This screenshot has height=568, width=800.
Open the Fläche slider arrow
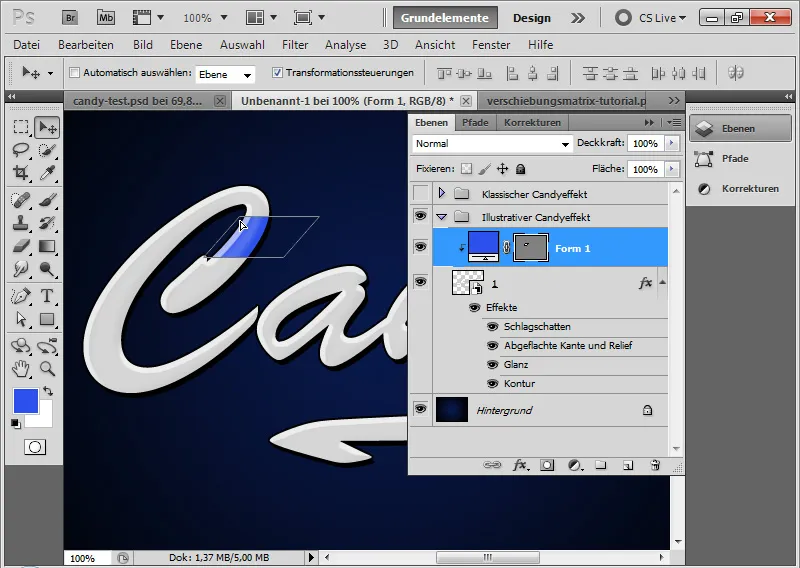(671, 169)
